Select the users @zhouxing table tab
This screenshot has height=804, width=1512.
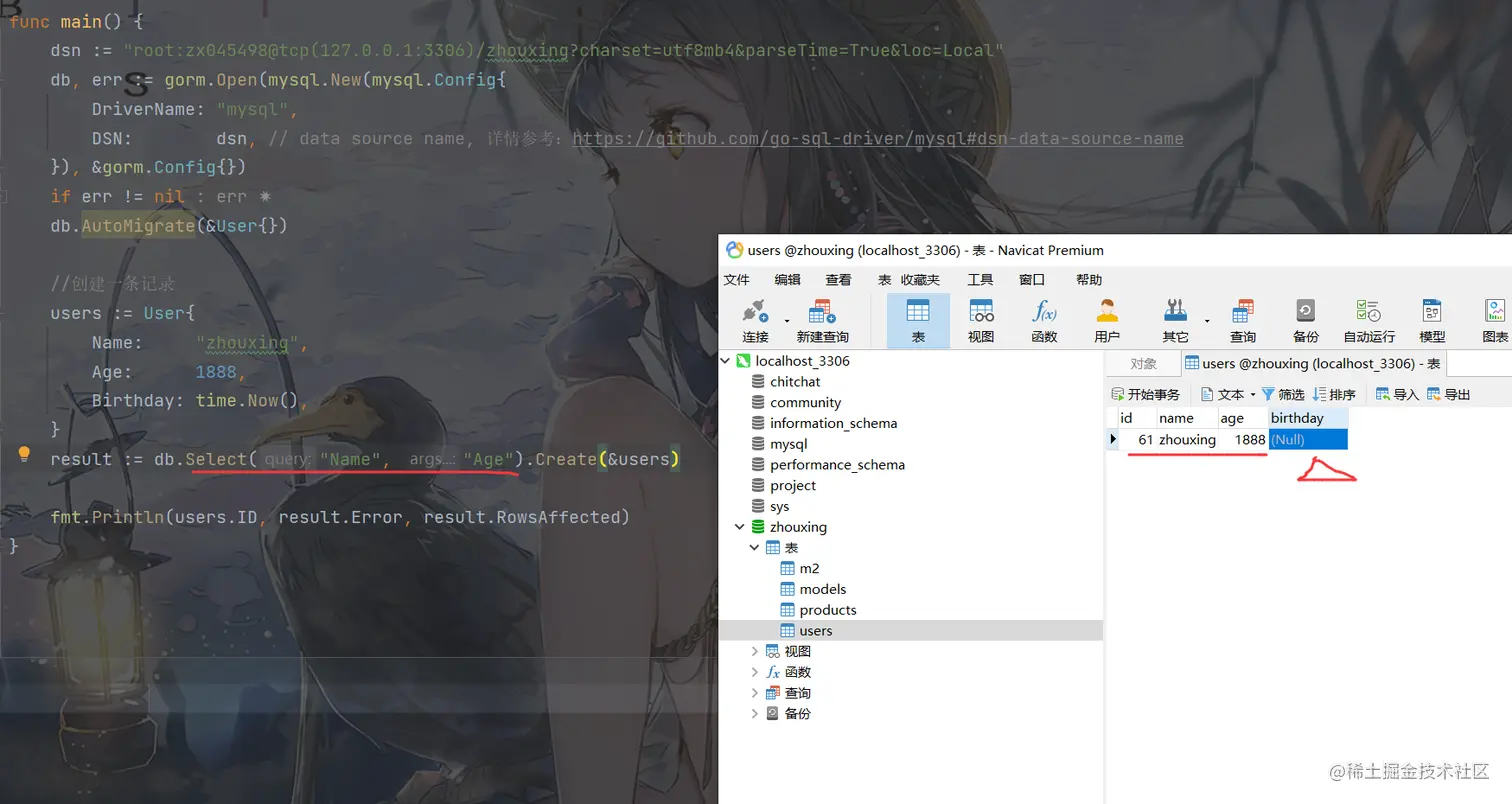tap(1313, 364)
